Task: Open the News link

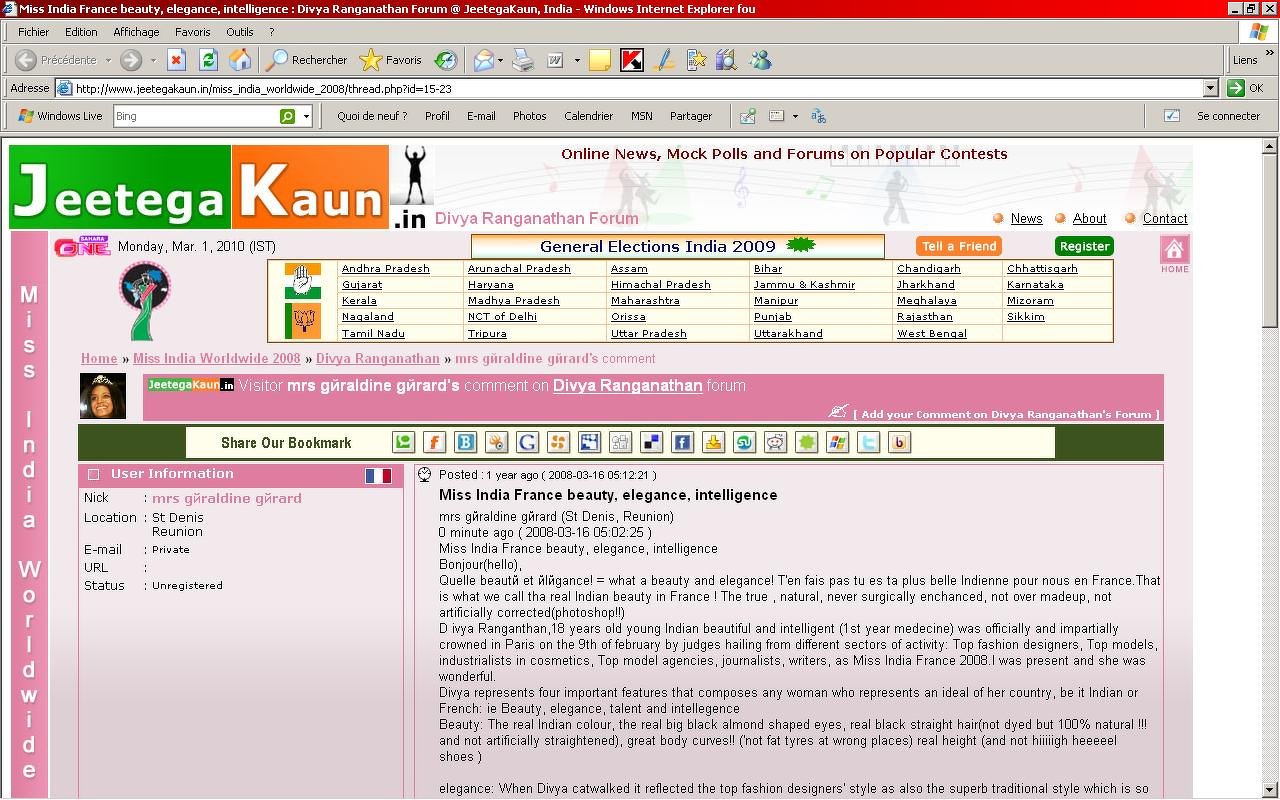Action: coord(1026,218)
